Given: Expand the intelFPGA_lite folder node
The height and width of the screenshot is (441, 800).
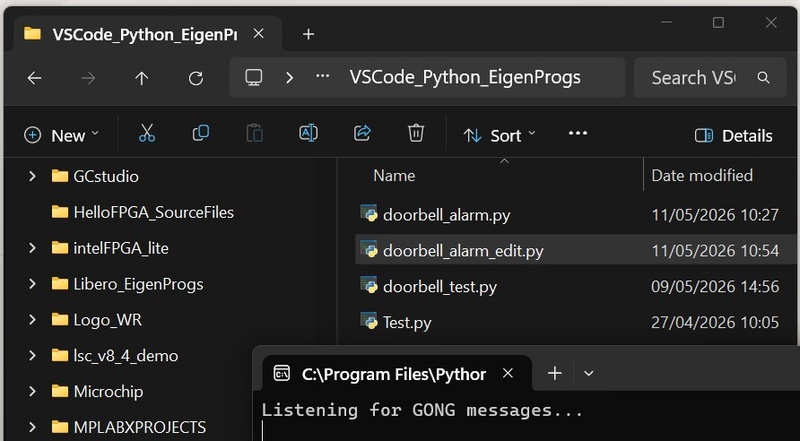Looking at the screenshot, I should (x=32, y=248).
